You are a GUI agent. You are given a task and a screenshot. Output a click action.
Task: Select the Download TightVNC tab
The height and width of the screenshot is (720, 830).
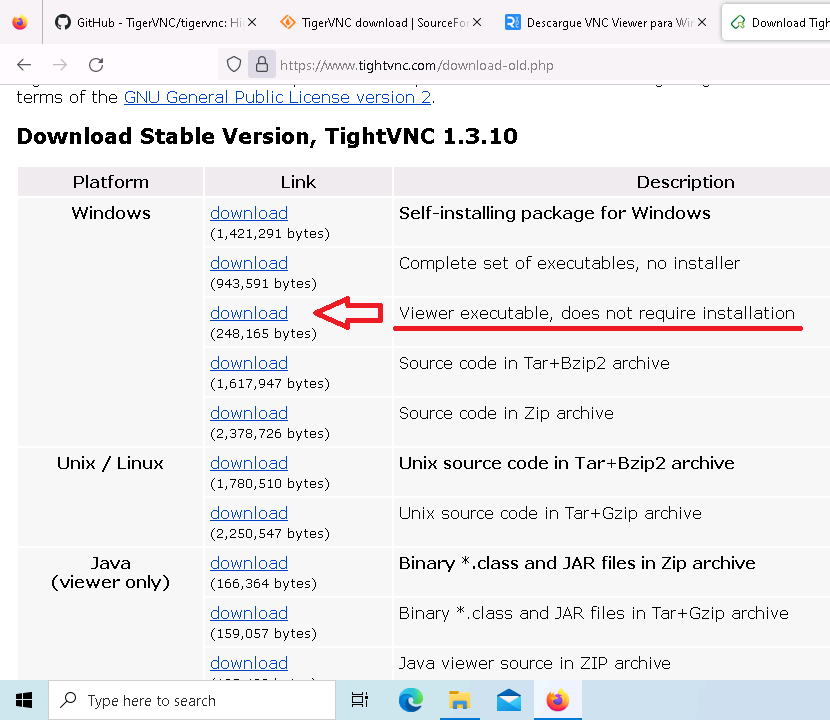coord(778,22)
